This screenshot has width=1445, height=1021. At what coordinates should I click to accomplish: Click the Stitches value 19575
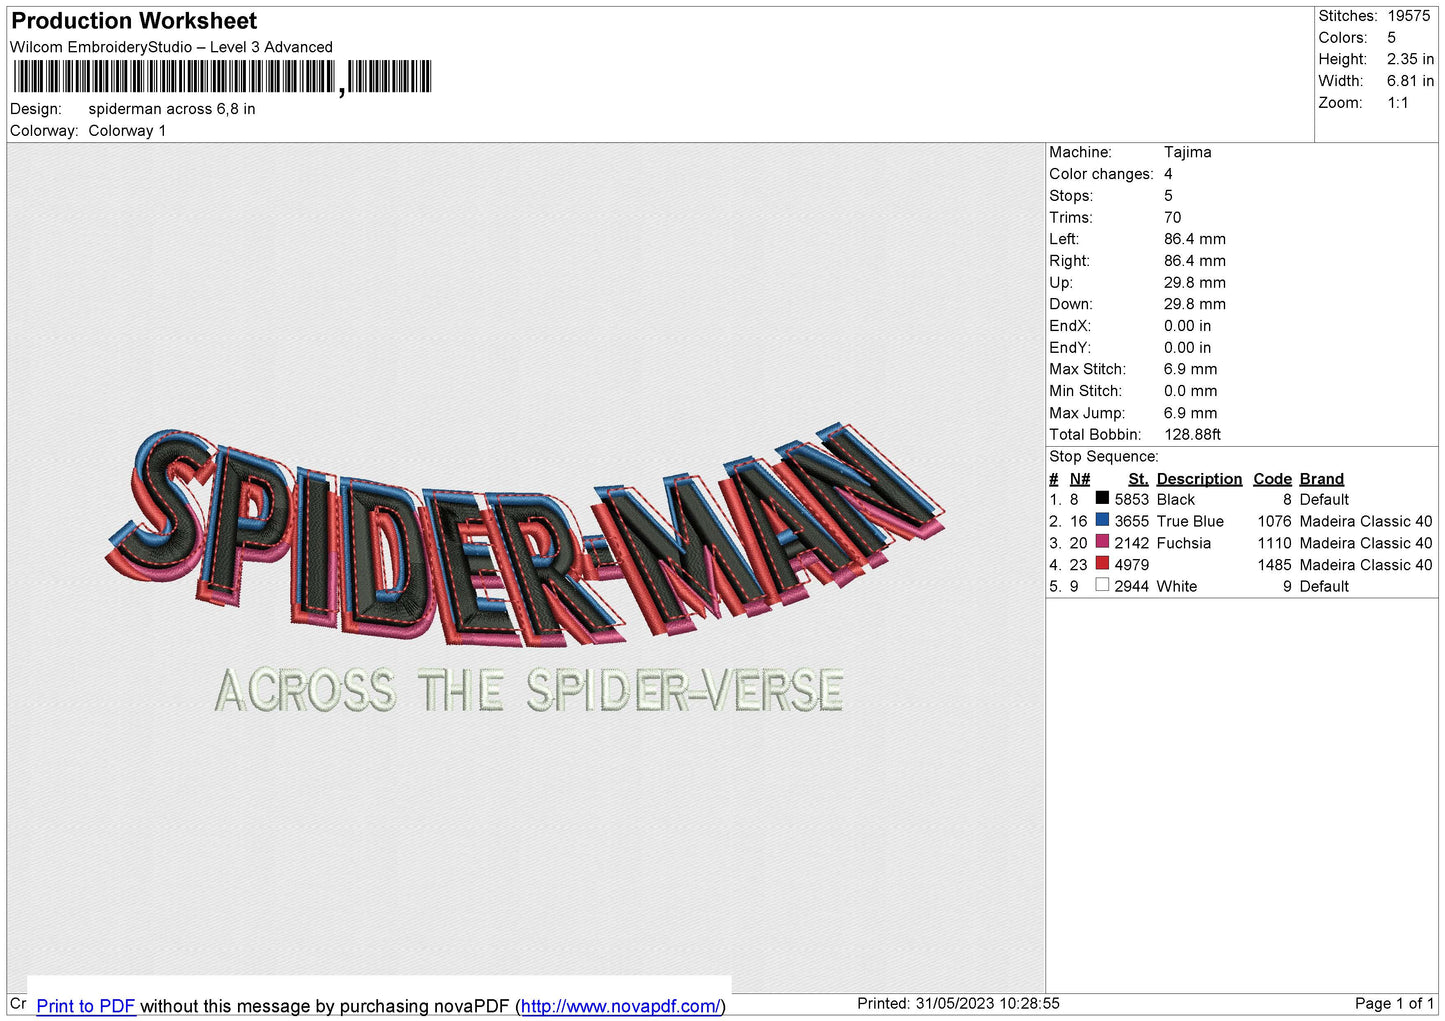(x=1409, y=16)
